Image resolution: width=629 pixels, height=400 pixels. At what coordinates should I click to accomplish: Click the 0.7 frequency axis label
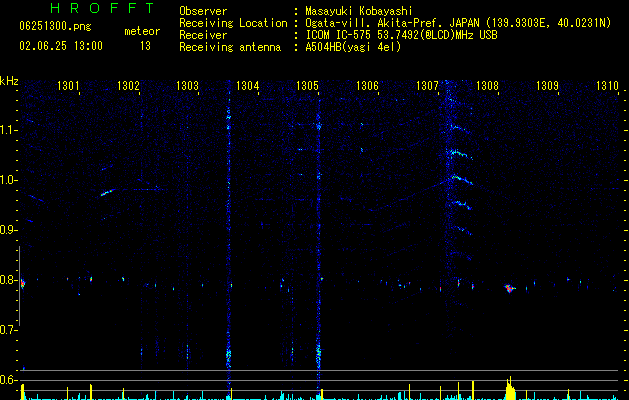(x=8, y=330)
